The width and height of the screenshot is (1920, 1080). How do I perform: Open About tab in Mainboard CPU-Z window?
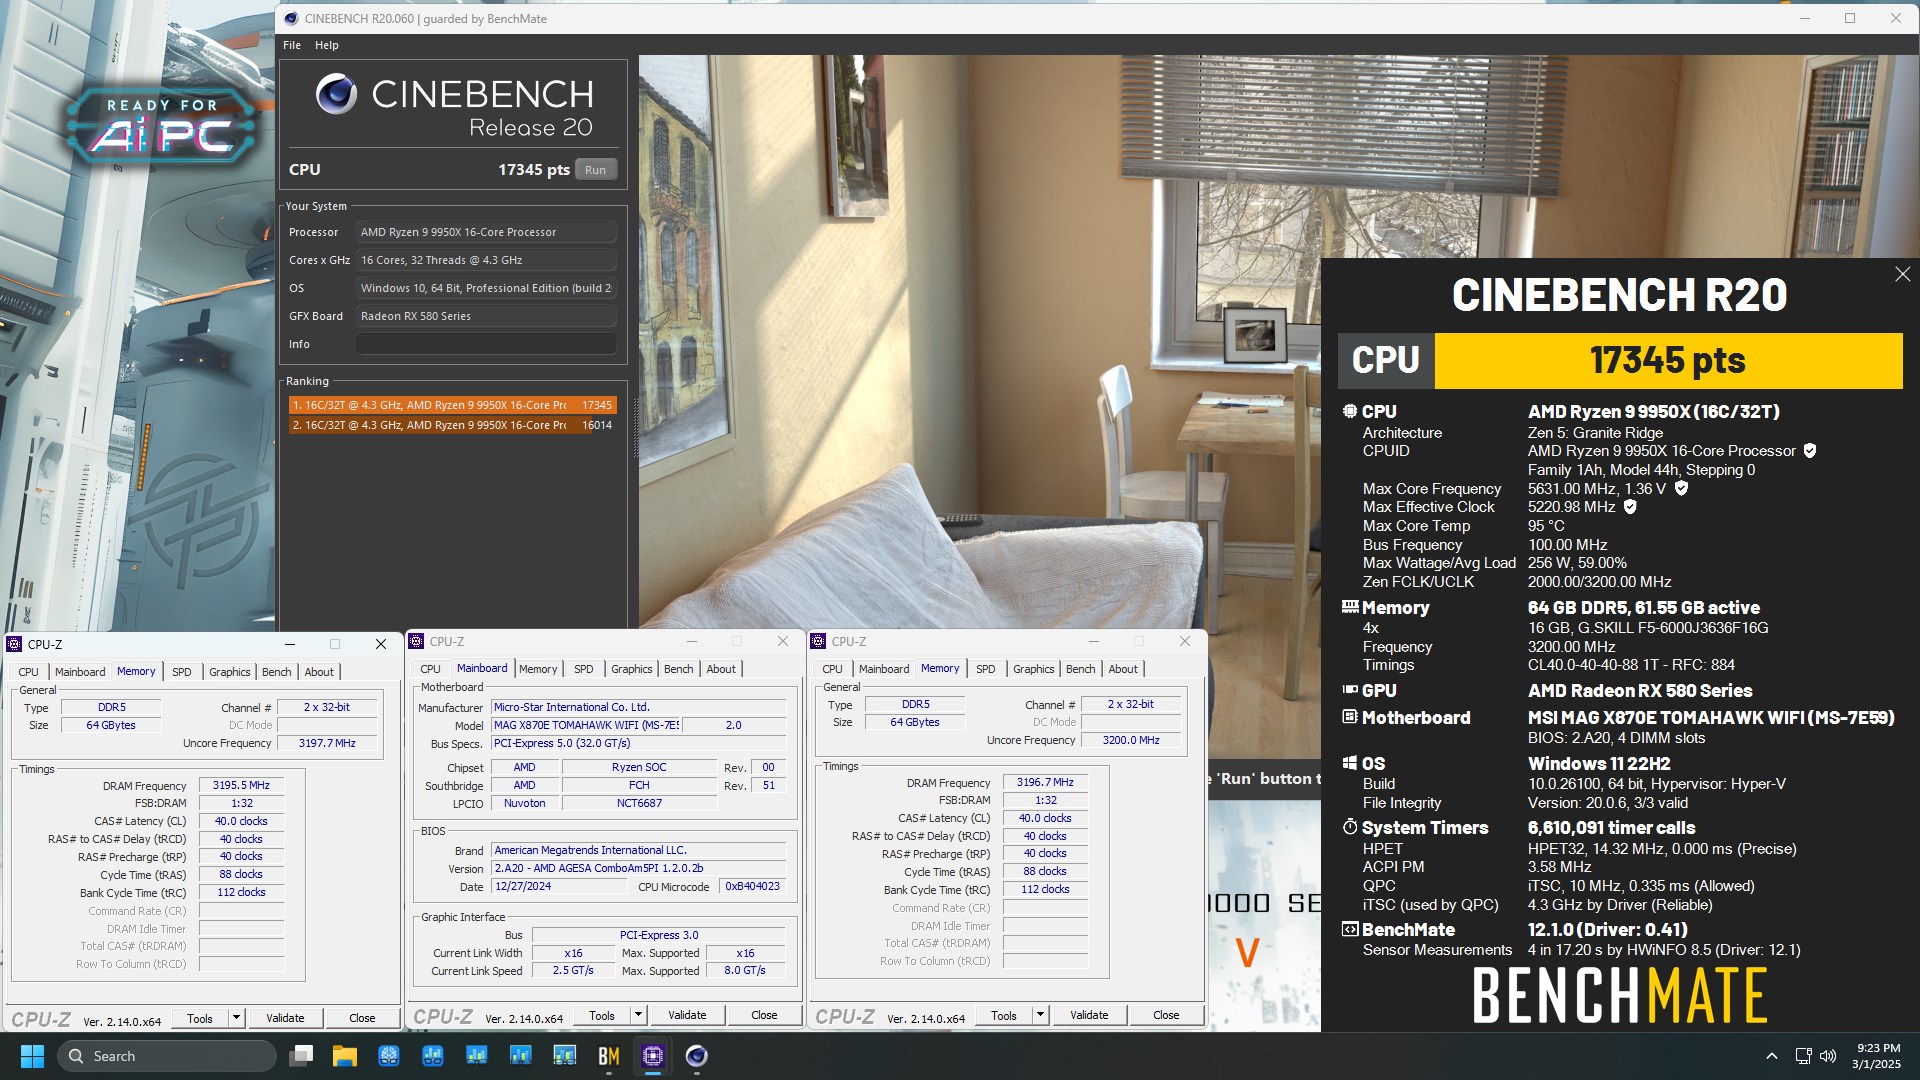point(721,669)
